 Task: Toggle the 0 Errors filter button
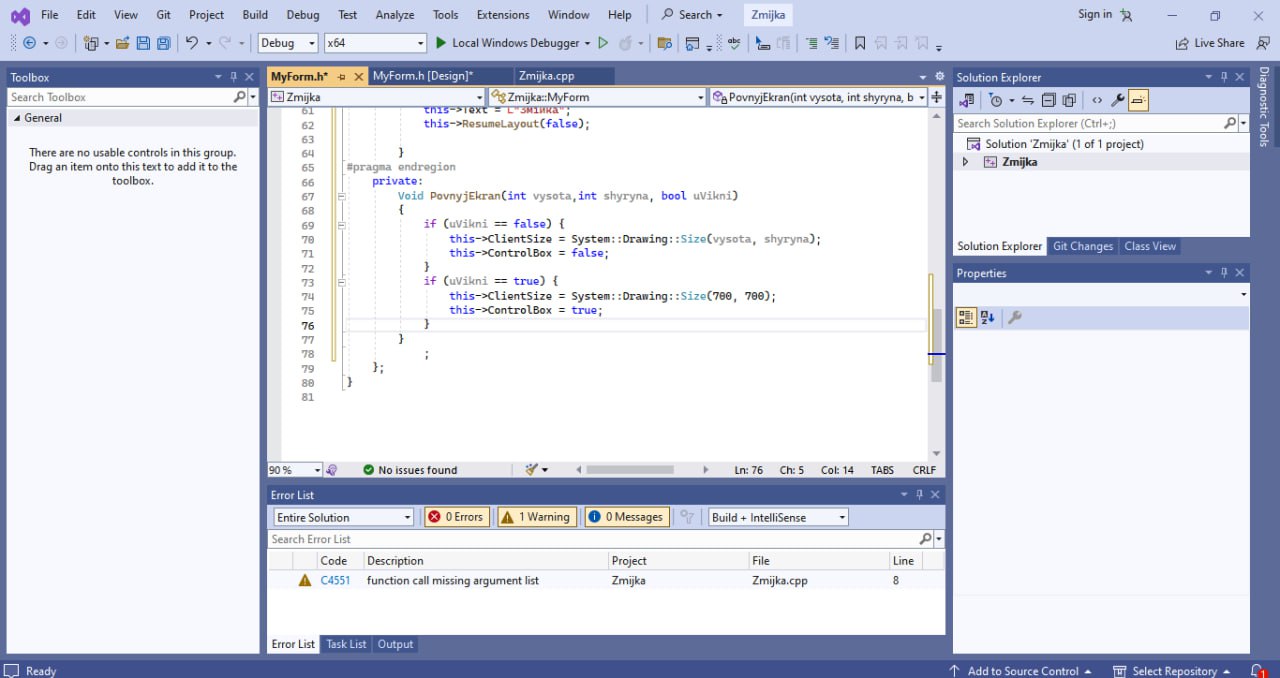tap(456, 517)
